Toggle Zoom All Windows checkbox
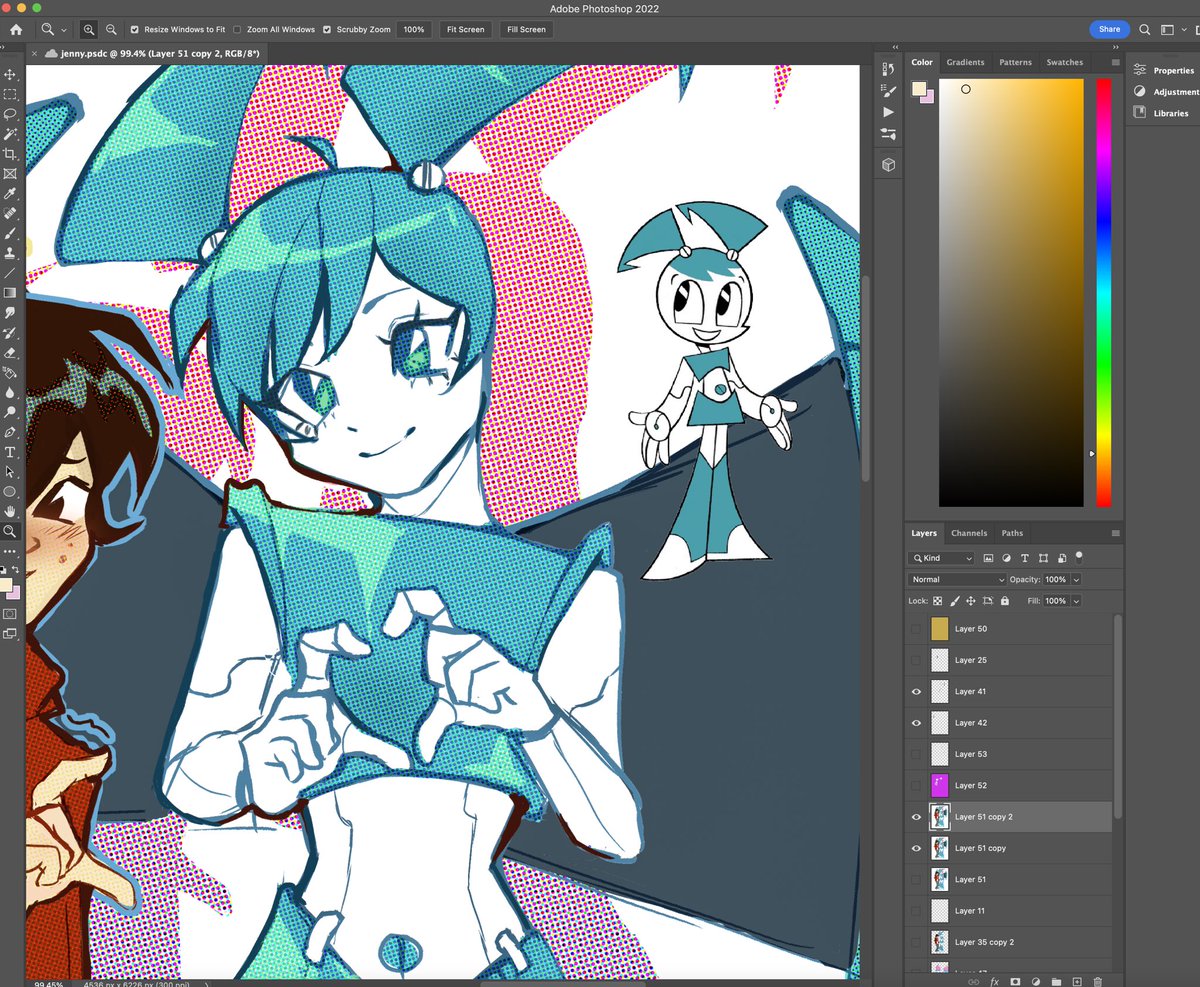Screen dimensions: 1200x987 click(237, 30)
